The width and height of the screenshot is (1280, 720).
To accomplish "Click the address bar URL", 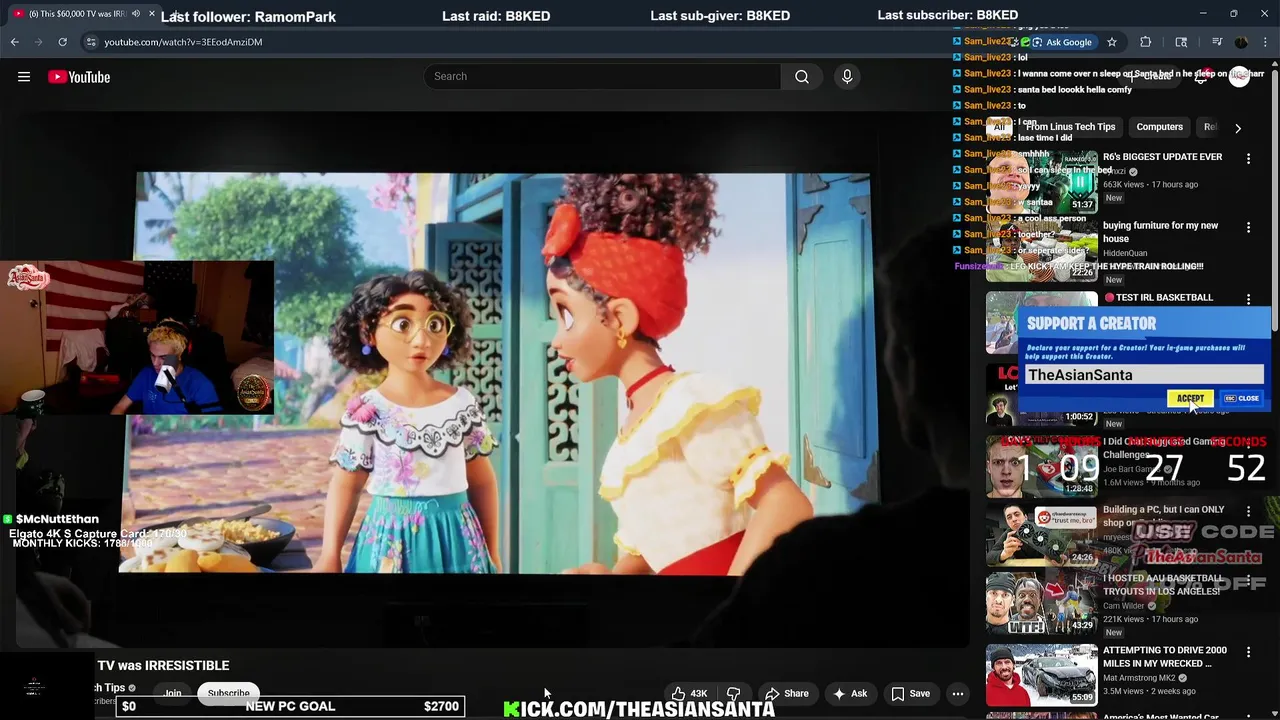I will coord(183,42).
